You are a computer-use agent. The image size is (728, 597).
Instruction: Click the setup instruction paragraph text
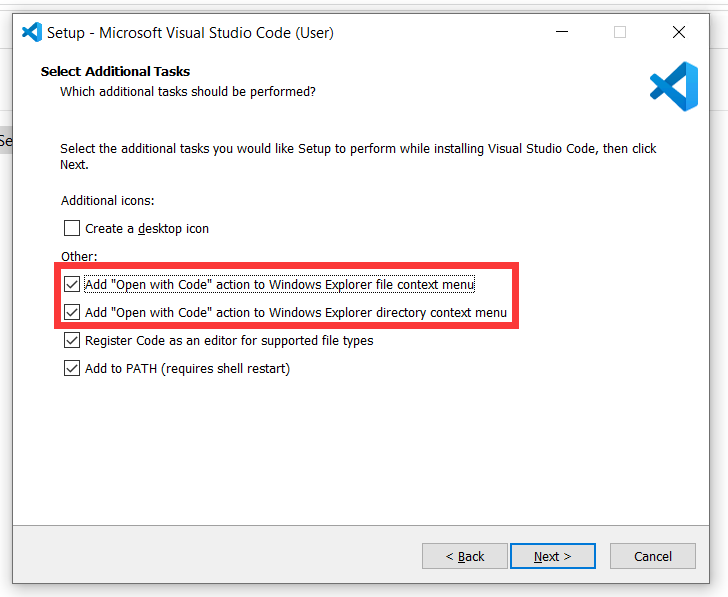(x=358, y=149)
